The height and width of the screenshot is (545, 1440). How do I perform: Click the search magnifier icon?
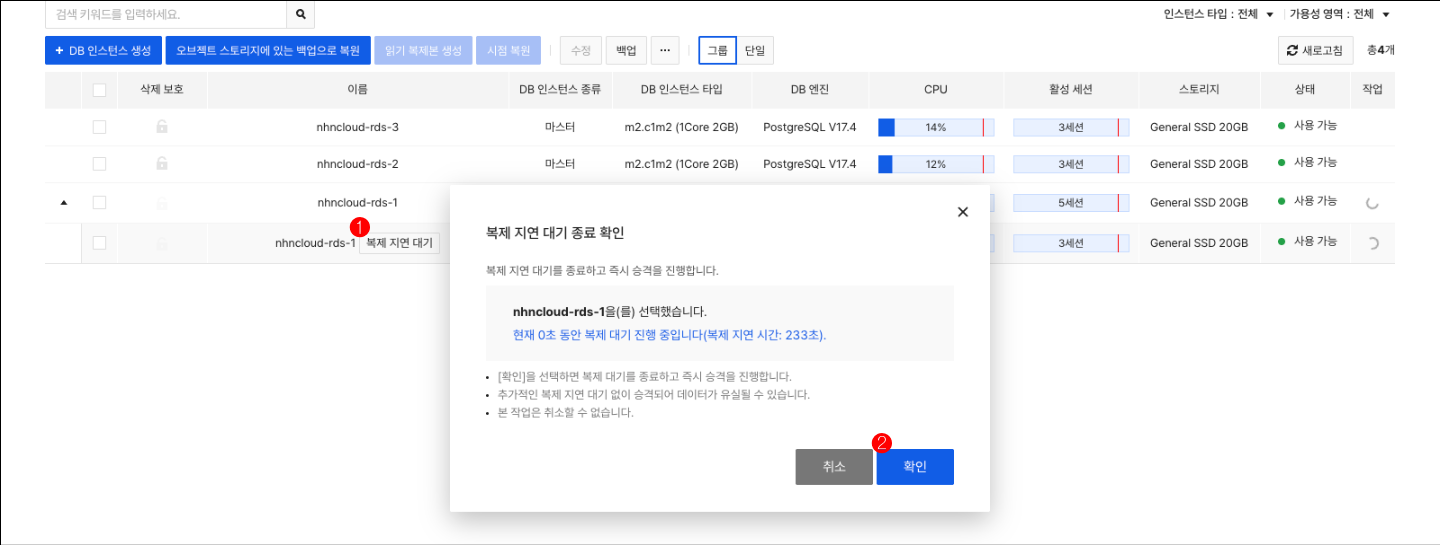(x=300, y=15)
